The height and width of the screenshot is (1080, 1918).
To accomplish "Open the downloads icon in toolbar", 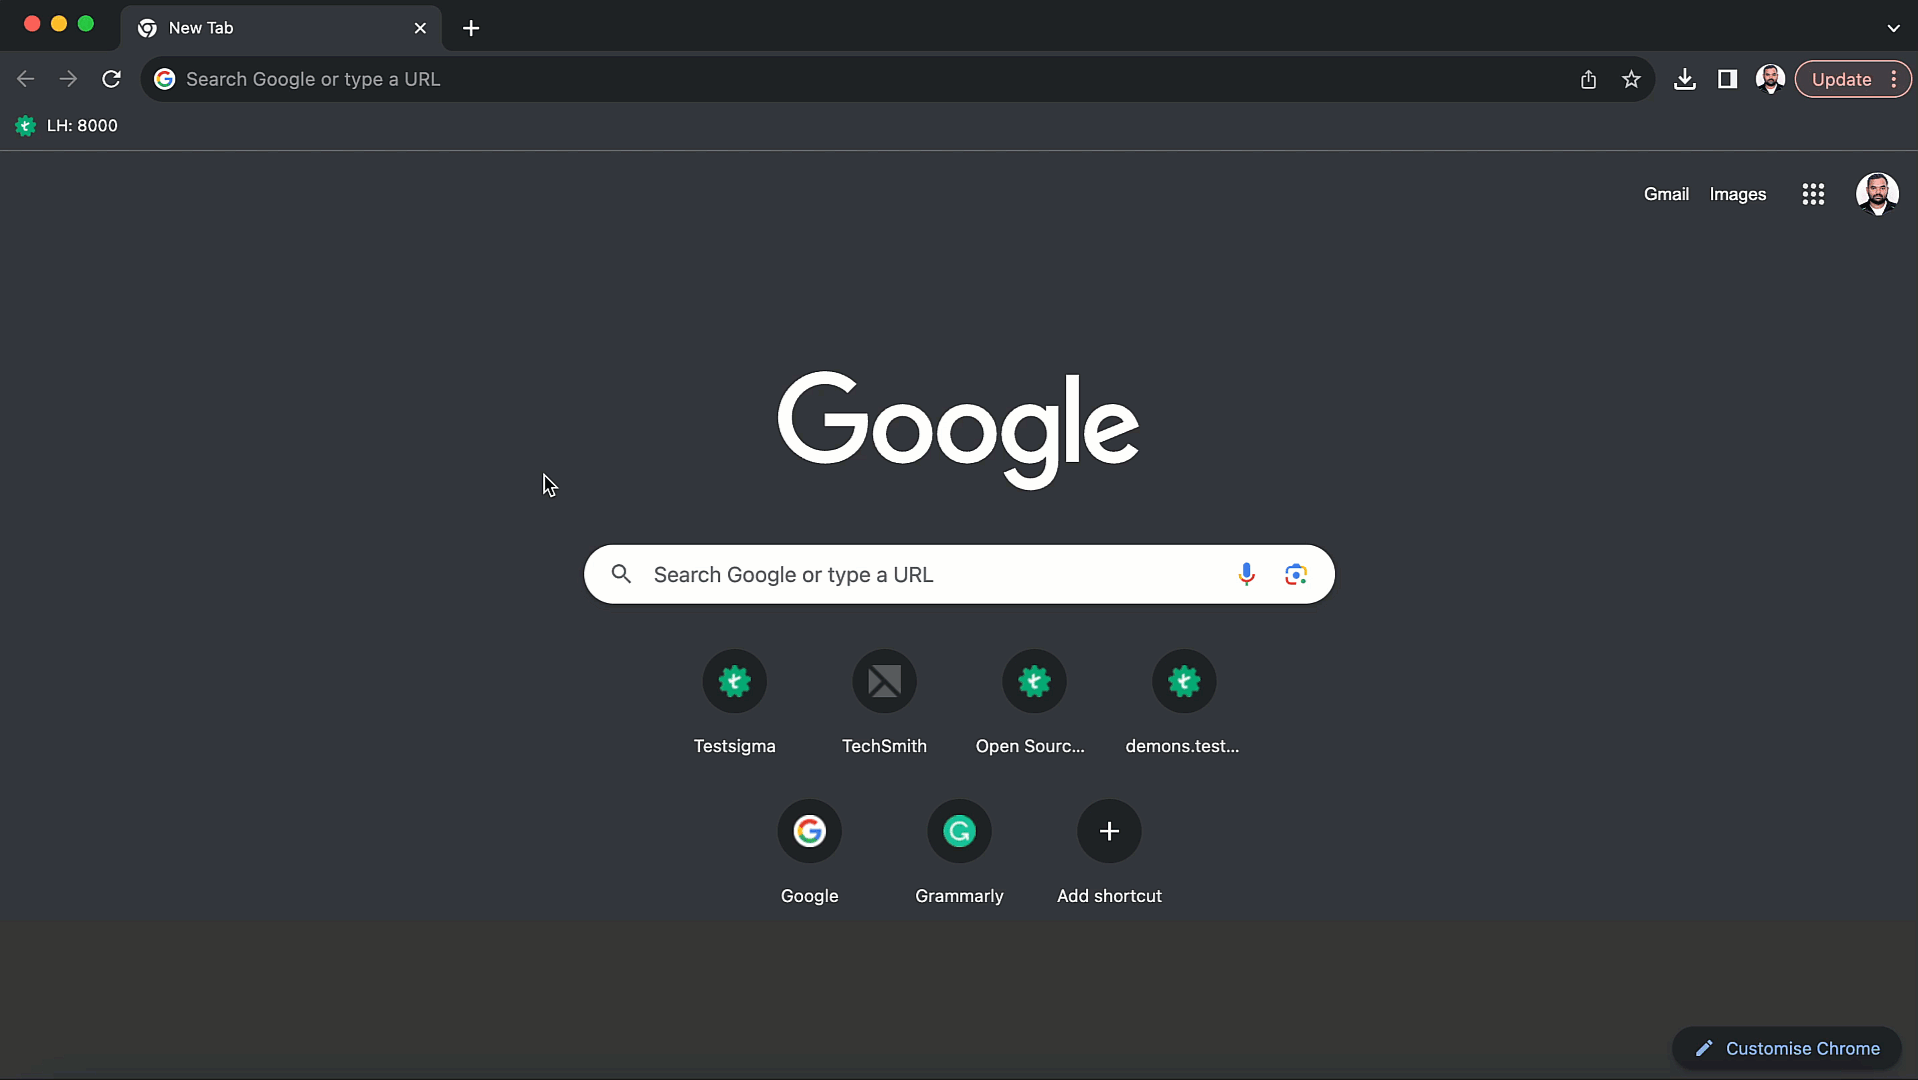I will click(1685, 79).
